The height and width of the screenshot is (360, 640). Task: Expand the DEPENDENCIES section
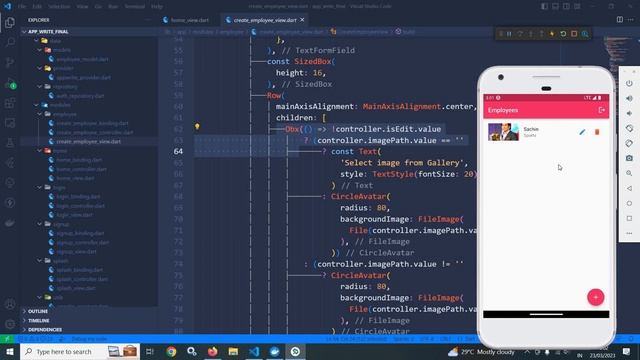click(45, 329)
